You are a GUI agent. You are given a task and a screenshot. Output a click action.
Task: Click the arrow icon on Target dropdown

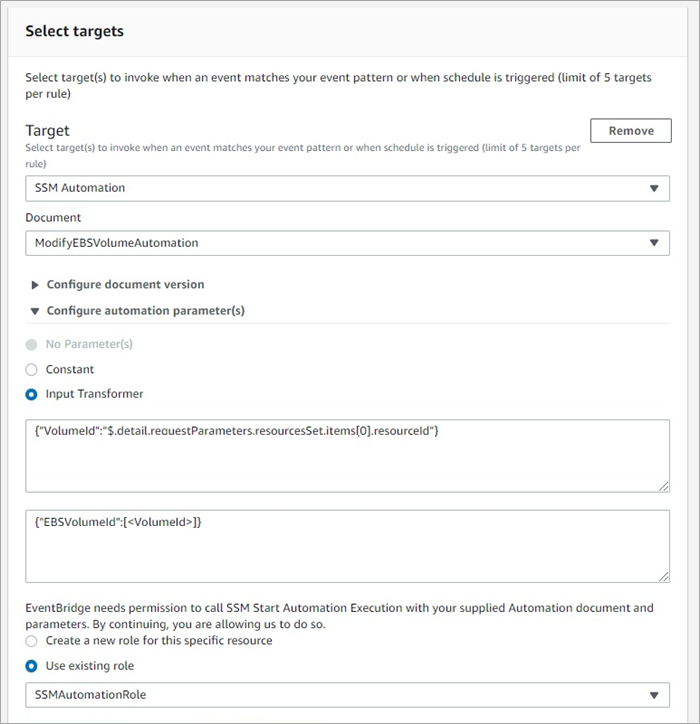654,188
